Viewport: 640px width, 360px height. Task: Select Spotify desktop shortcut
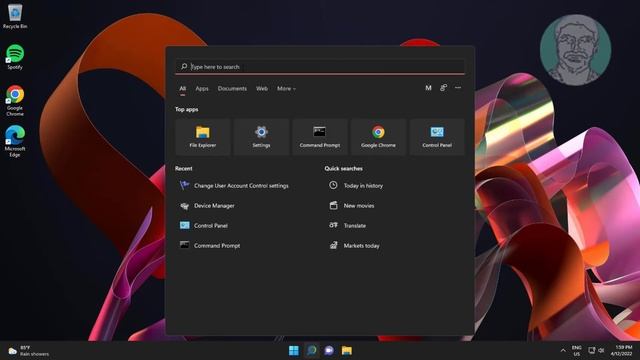[15, 57]
